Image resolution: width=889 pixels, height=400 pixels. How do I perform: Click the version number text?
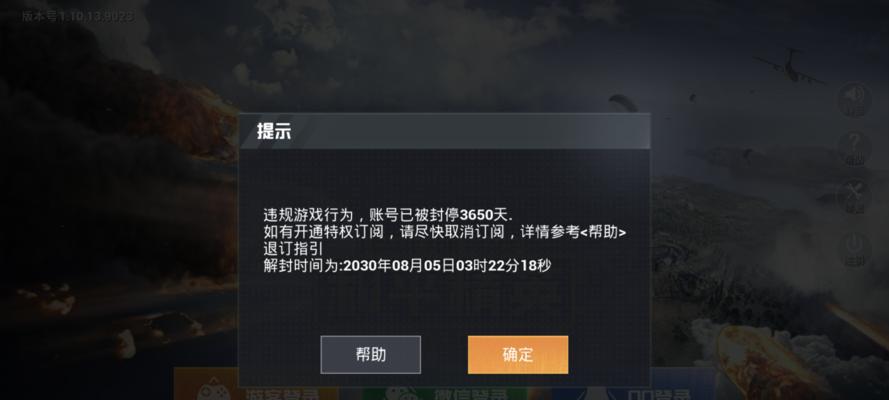pos(78,16)
